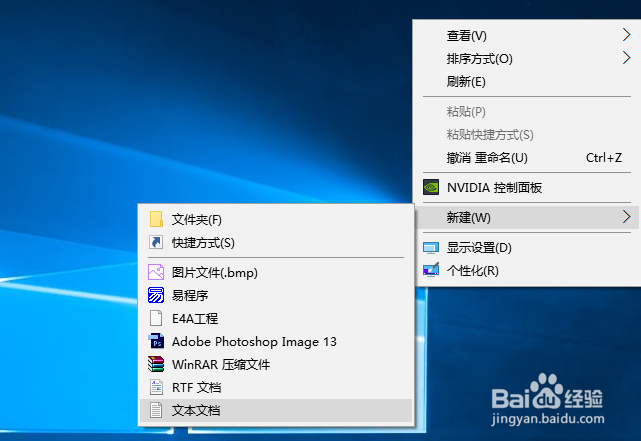Click the folder icon beside 文件夹(F)
641x441 pixels.
[x=156, y=219]
